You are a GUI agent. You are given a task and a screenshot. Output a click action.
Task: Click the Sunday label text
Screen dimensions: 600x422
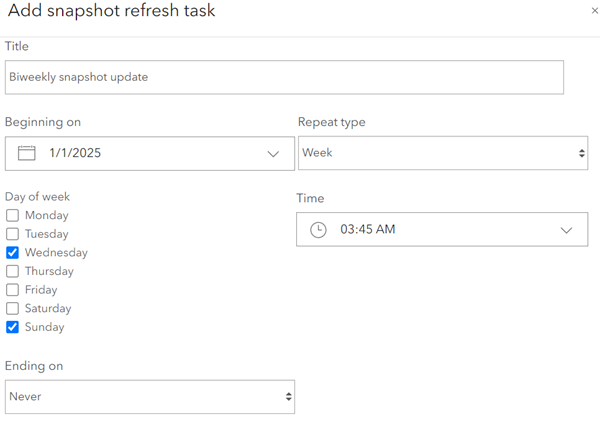click(x=44, y=327)
